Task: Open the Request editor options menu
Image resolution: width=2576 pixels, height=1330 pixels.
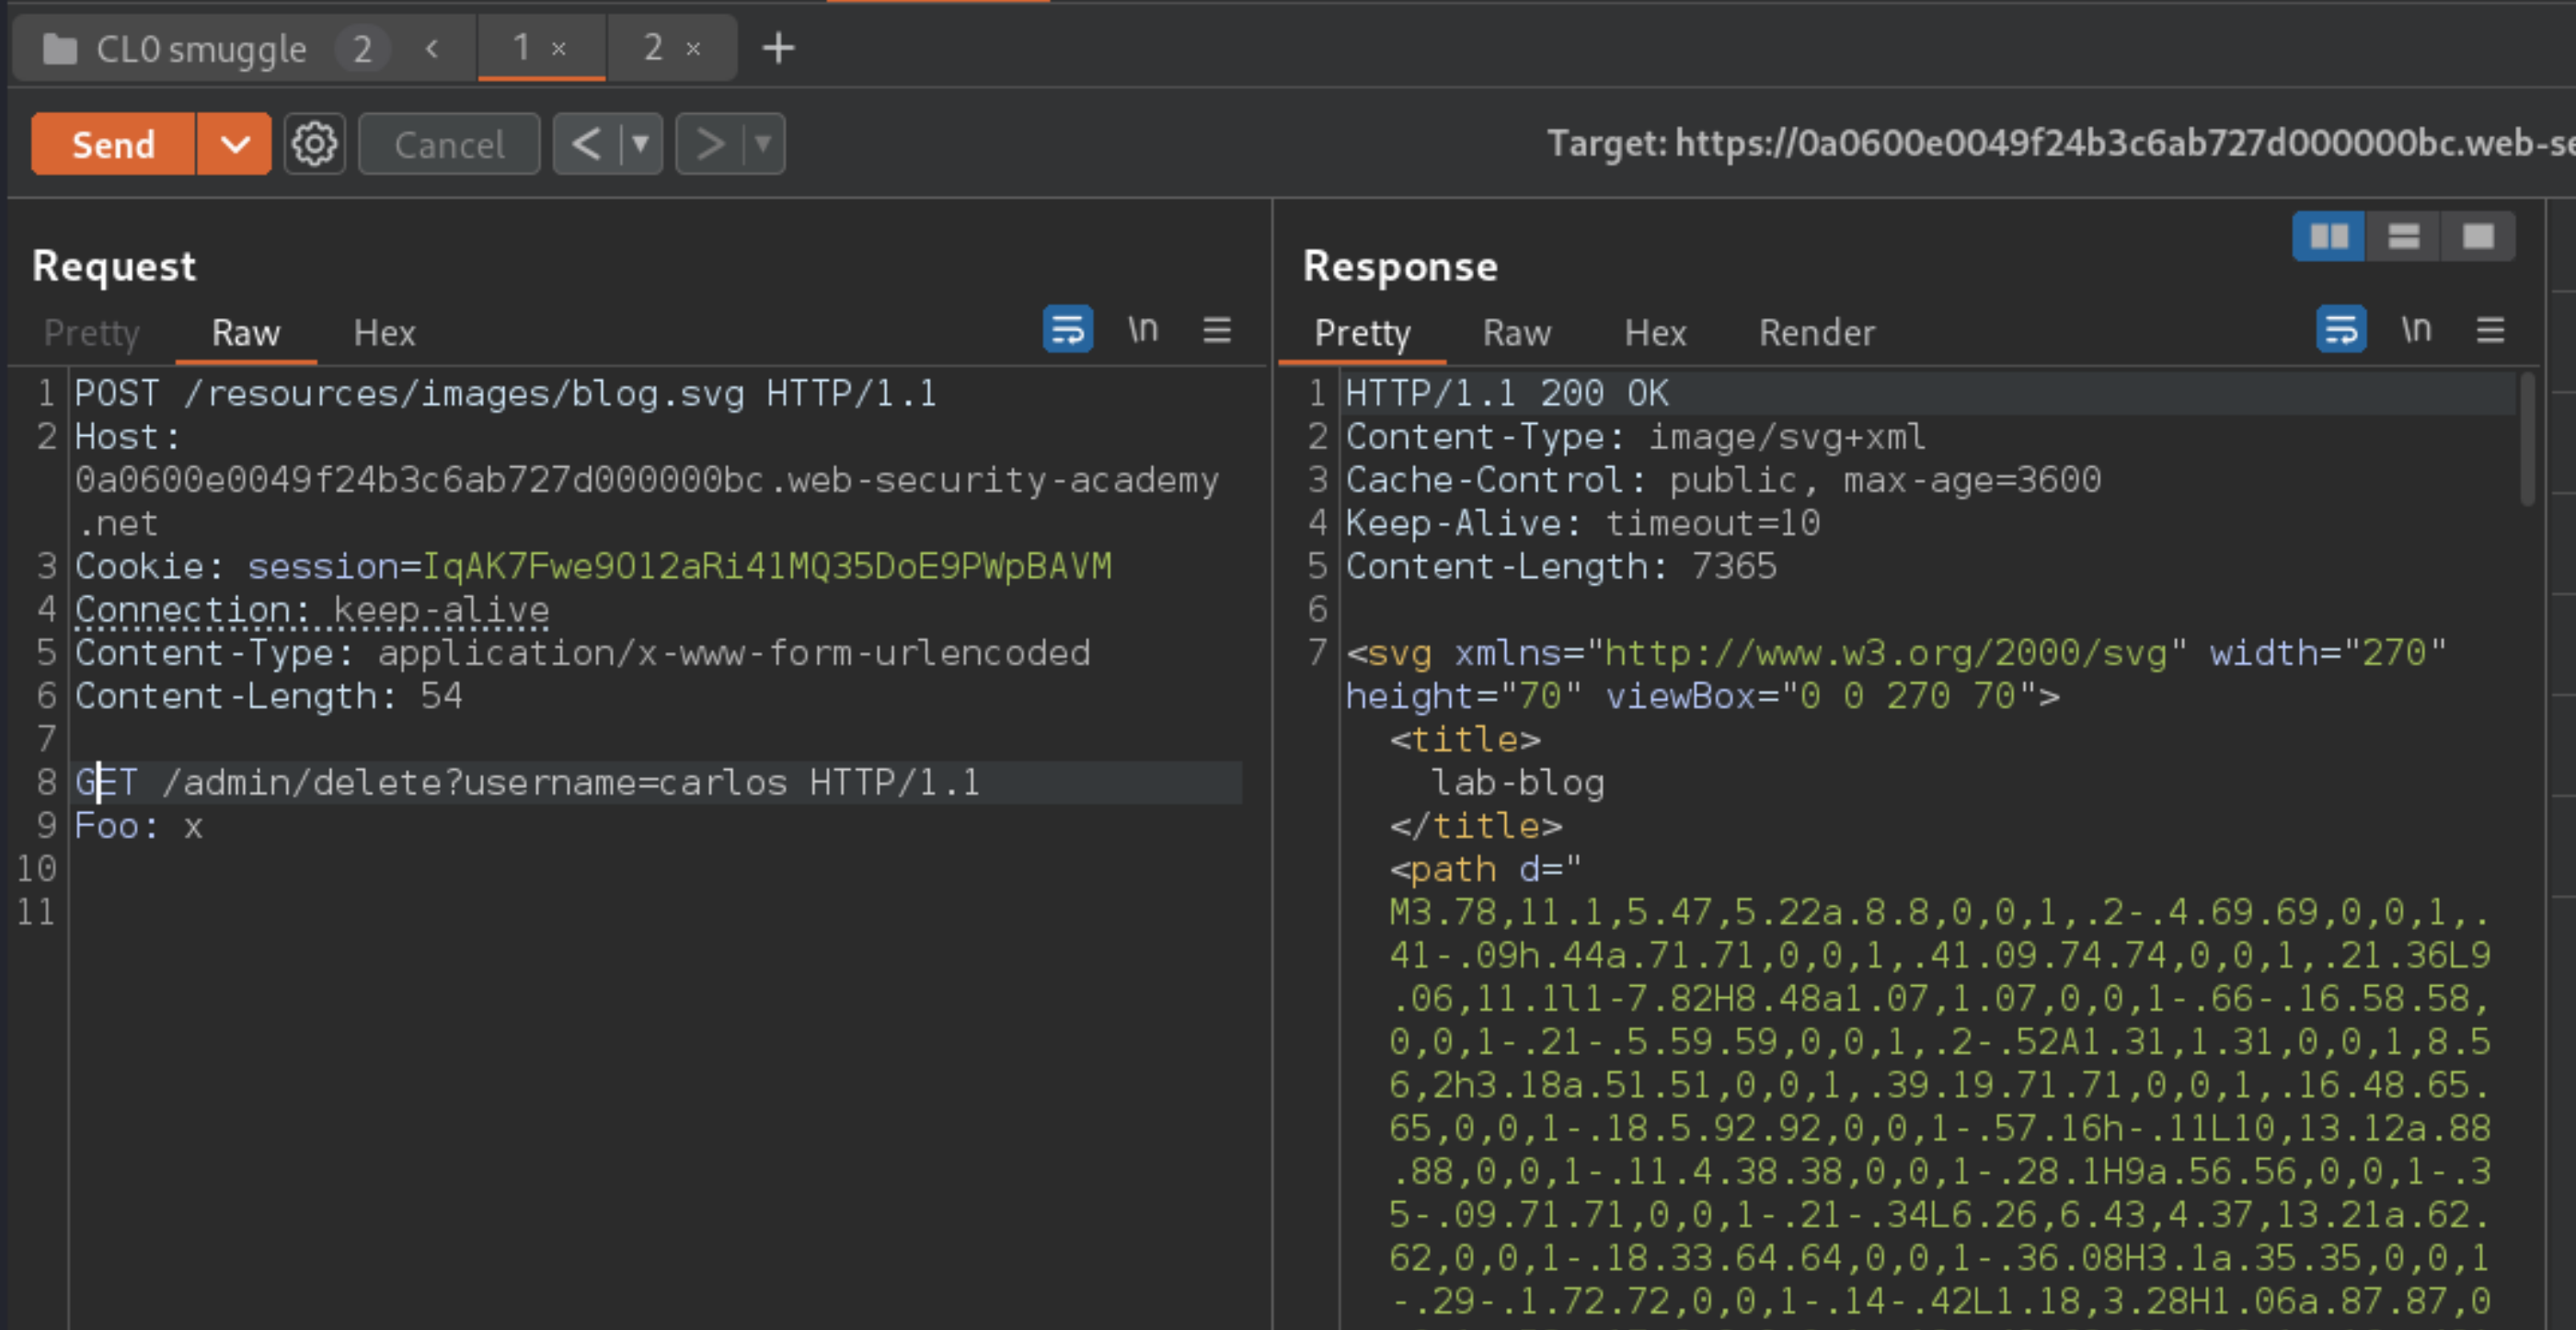Action: [x=1216, y=329]
